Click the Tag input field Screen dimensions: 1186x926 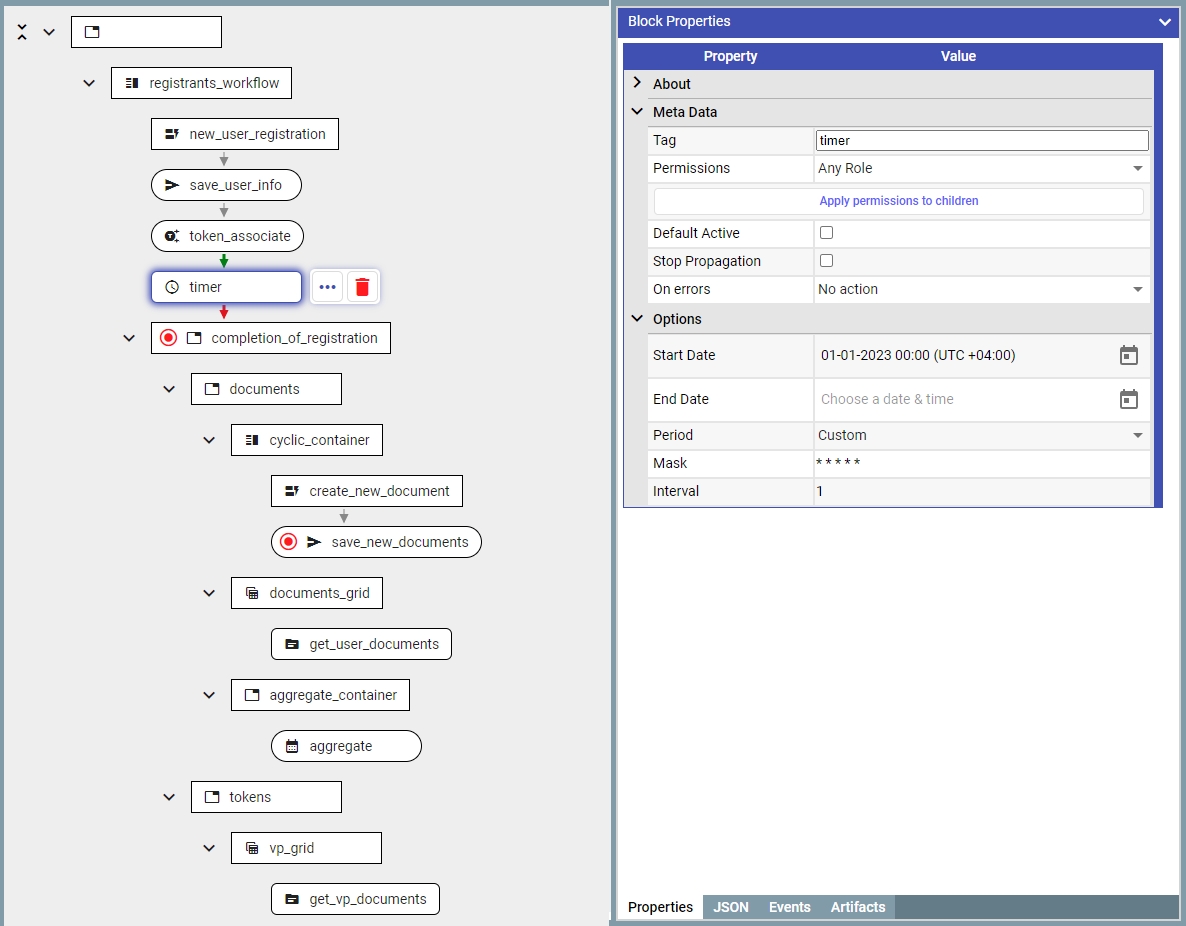tap(981, 141)
